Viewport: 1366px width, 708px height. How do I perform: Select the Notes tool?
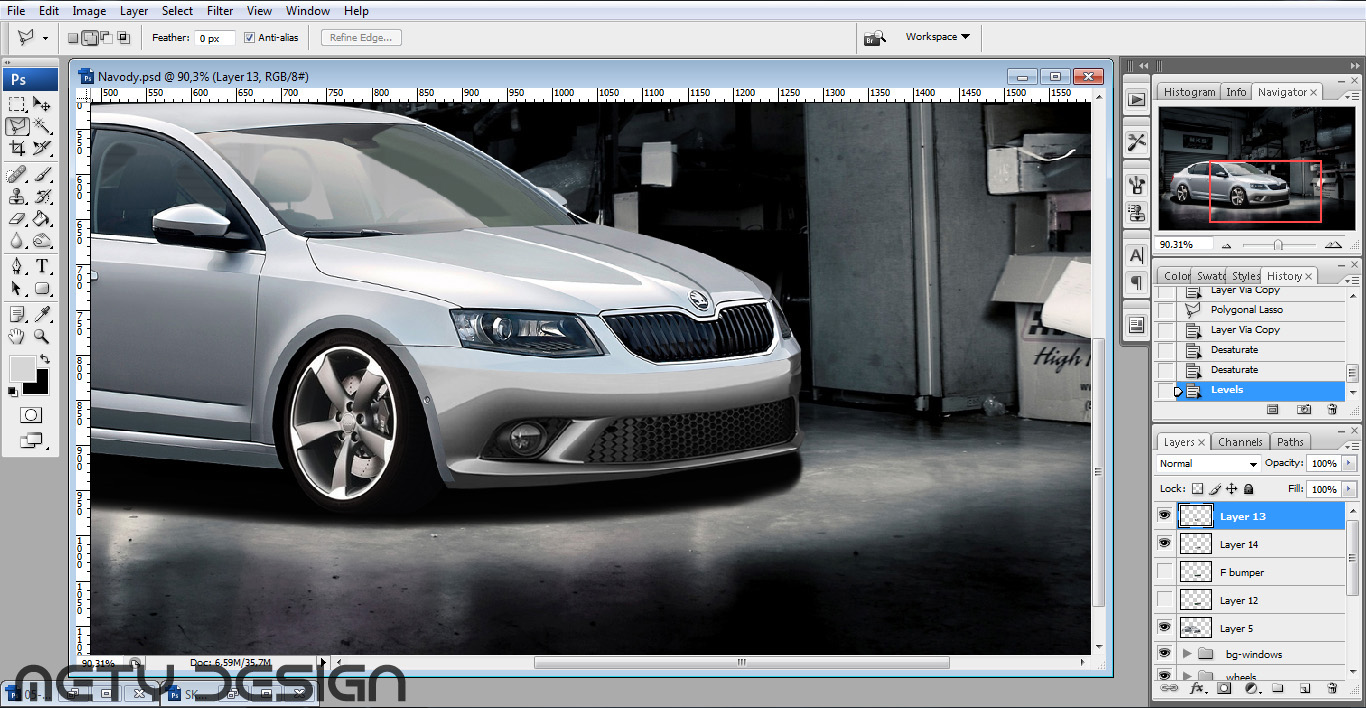[x=17, y=315]
